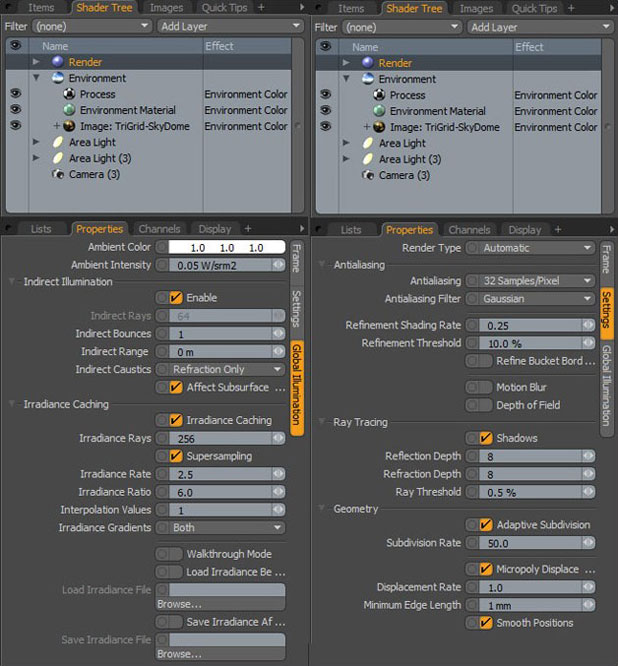This screenshot has height=666, width=618.
Task: Click Area Light (3) icon in right panel
Action: 368,159
